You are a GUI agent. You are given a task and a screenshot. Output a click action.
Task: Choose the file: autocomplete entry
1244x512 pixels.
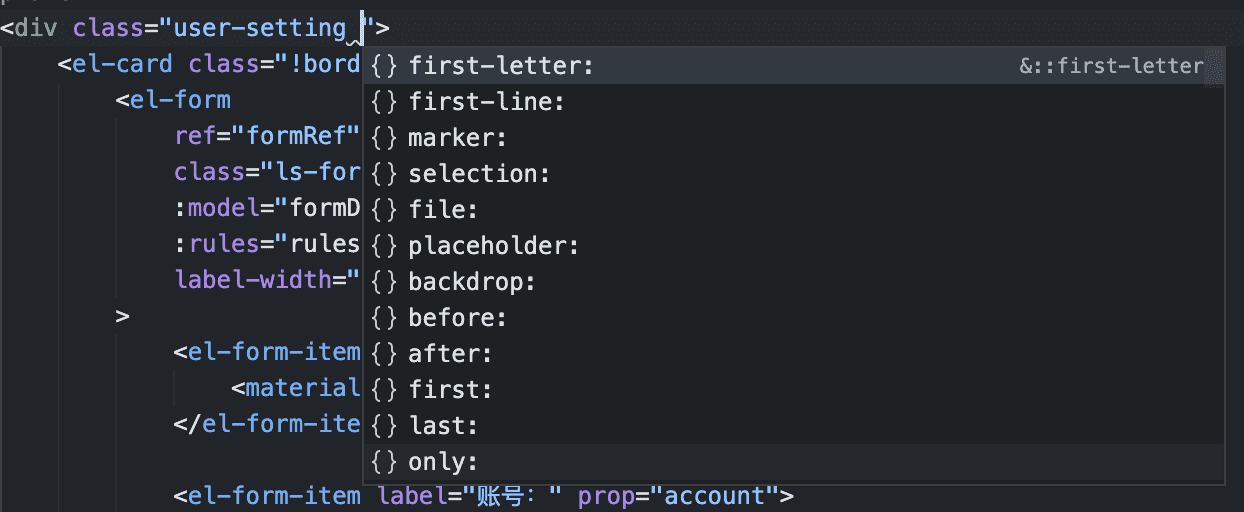[794, 210]
